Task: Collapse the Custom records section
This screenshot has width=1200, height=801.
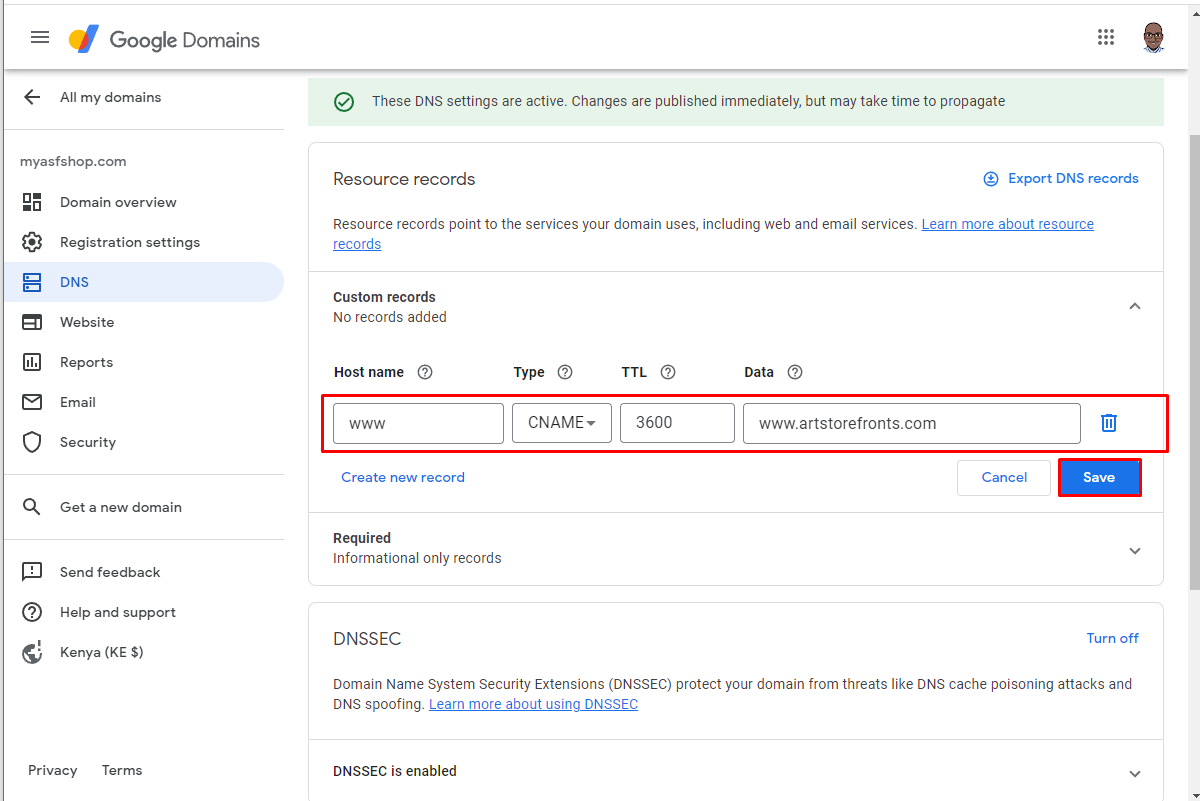Action: (1134, 306)
